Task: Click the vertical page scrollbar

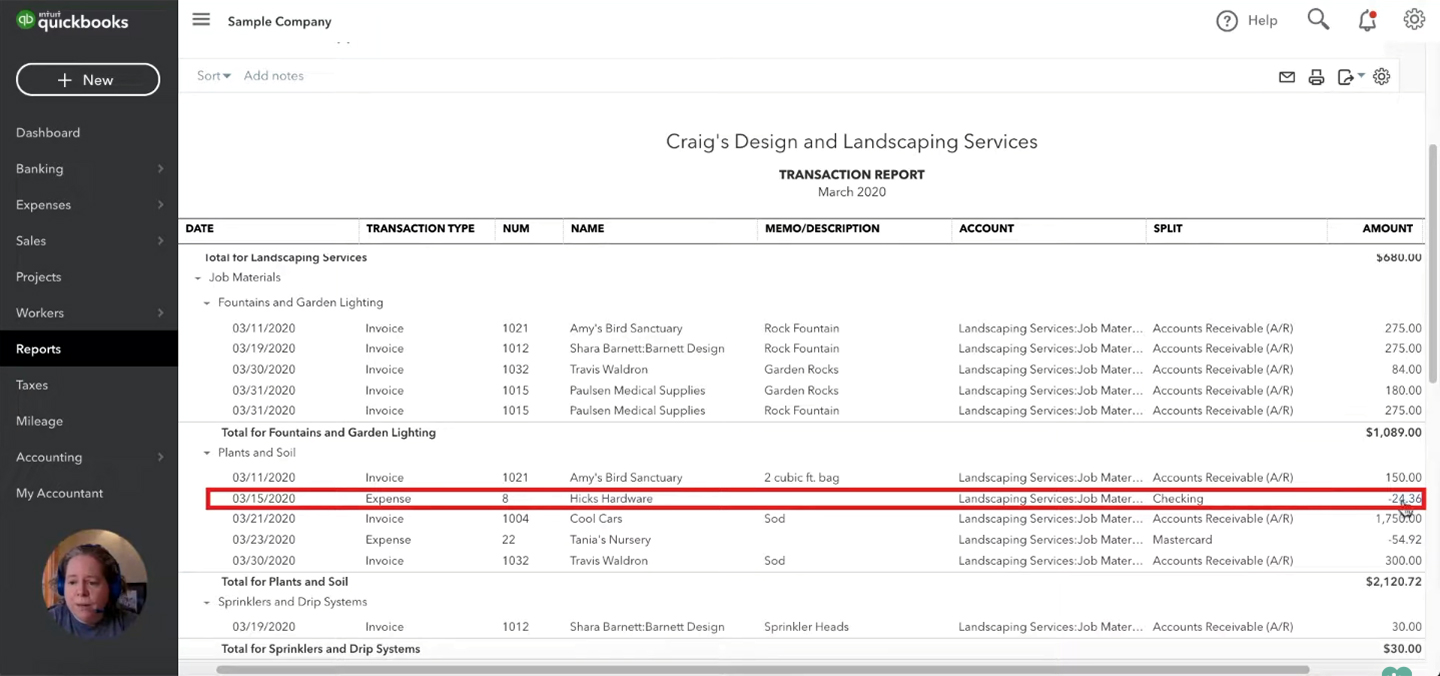Action: tap(1433, 262)
